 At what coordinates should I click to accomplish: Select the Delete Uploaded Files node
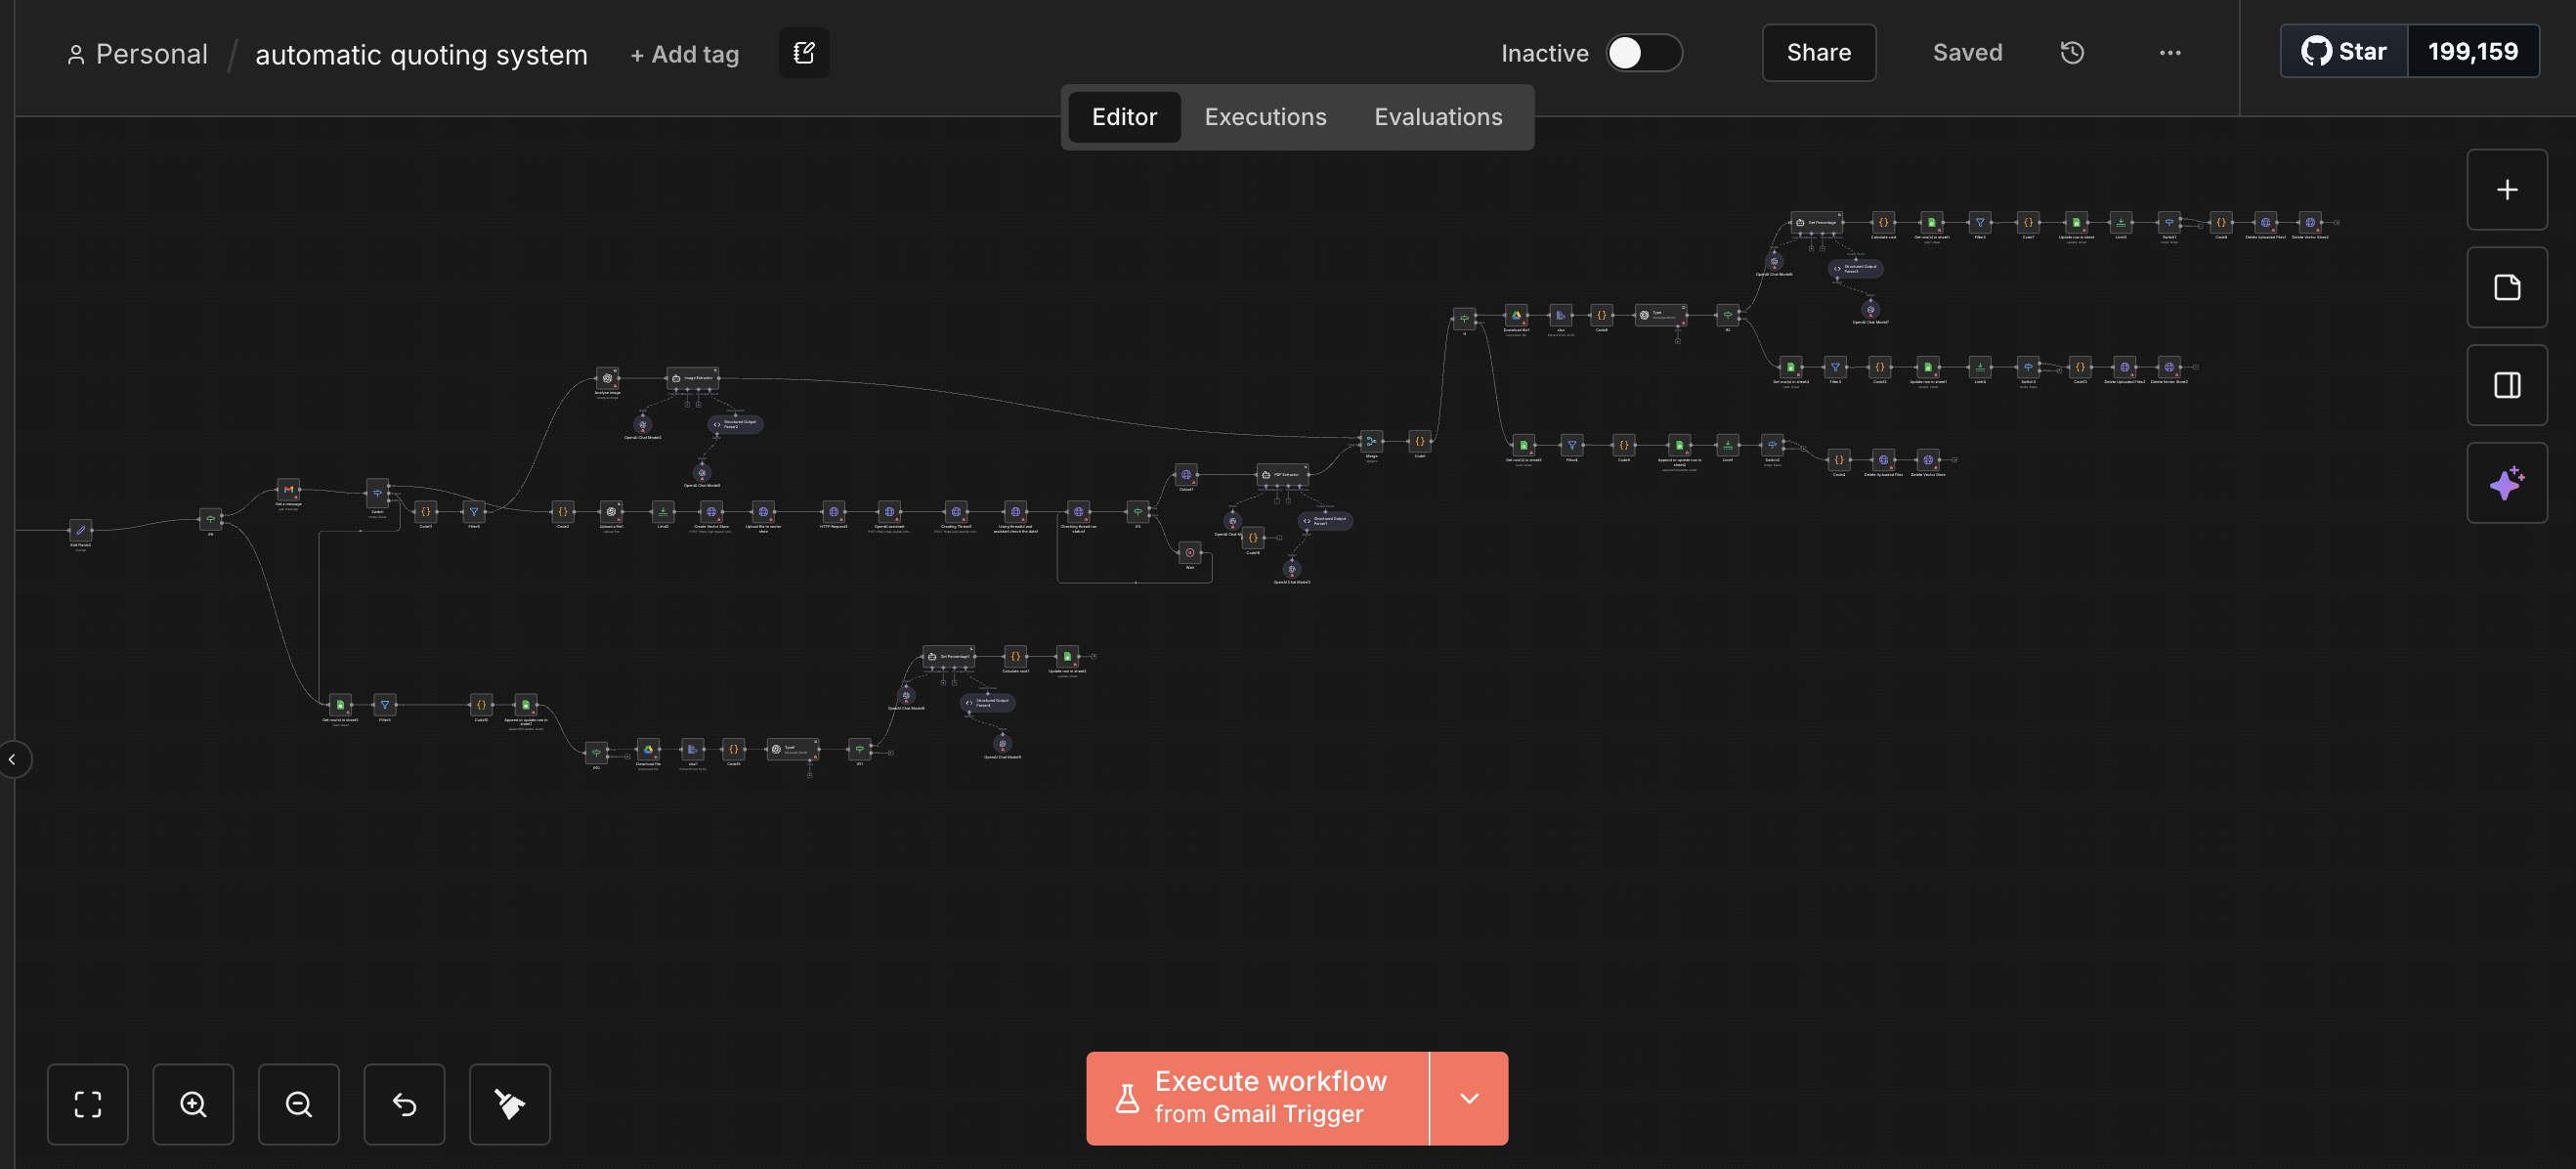pyautogui.click(x=1883, y=460)
